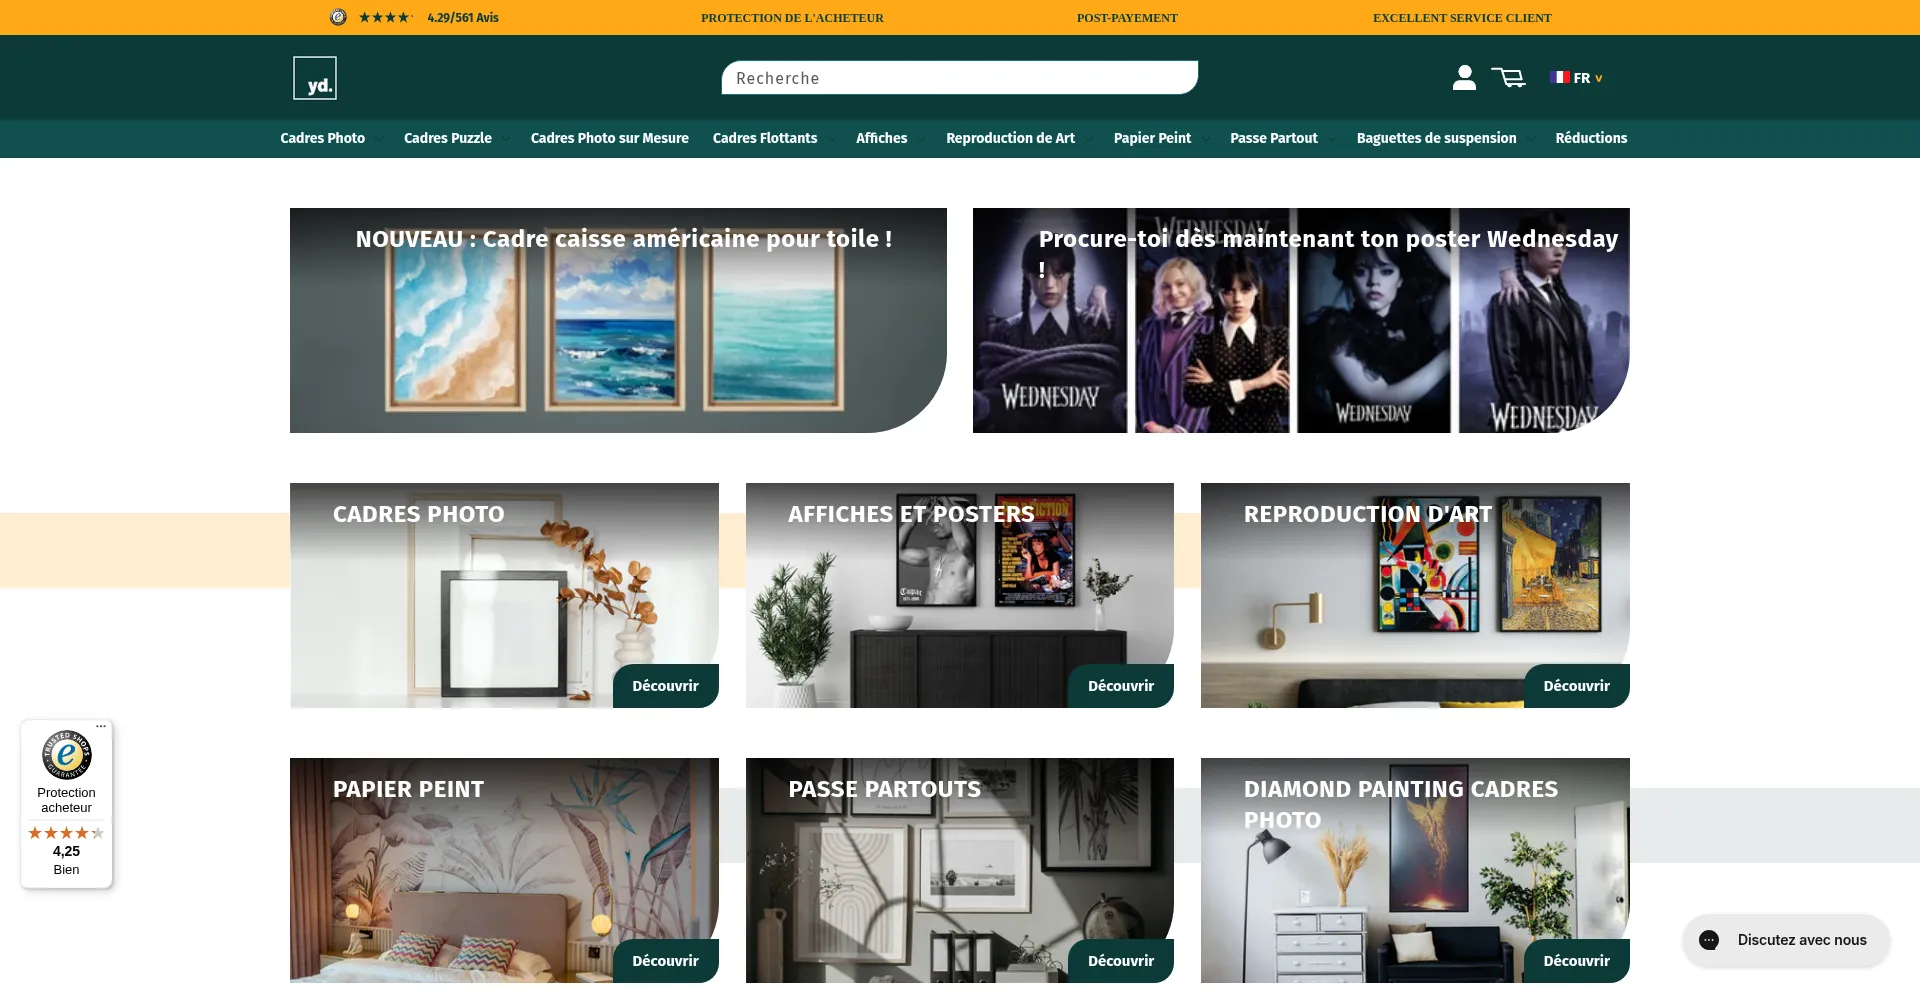Click Découvrir on Affiches et Posters card
The image size is (1920, 993).
pos(1121,686)
